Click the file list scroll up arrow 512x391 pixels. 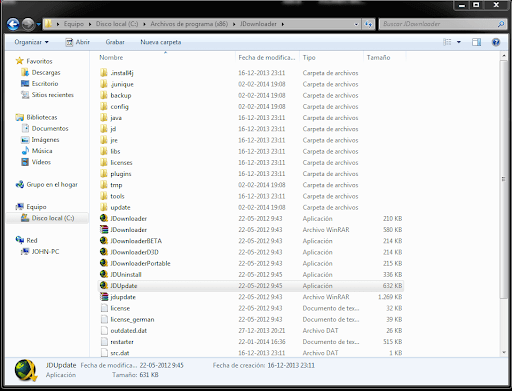504,56
